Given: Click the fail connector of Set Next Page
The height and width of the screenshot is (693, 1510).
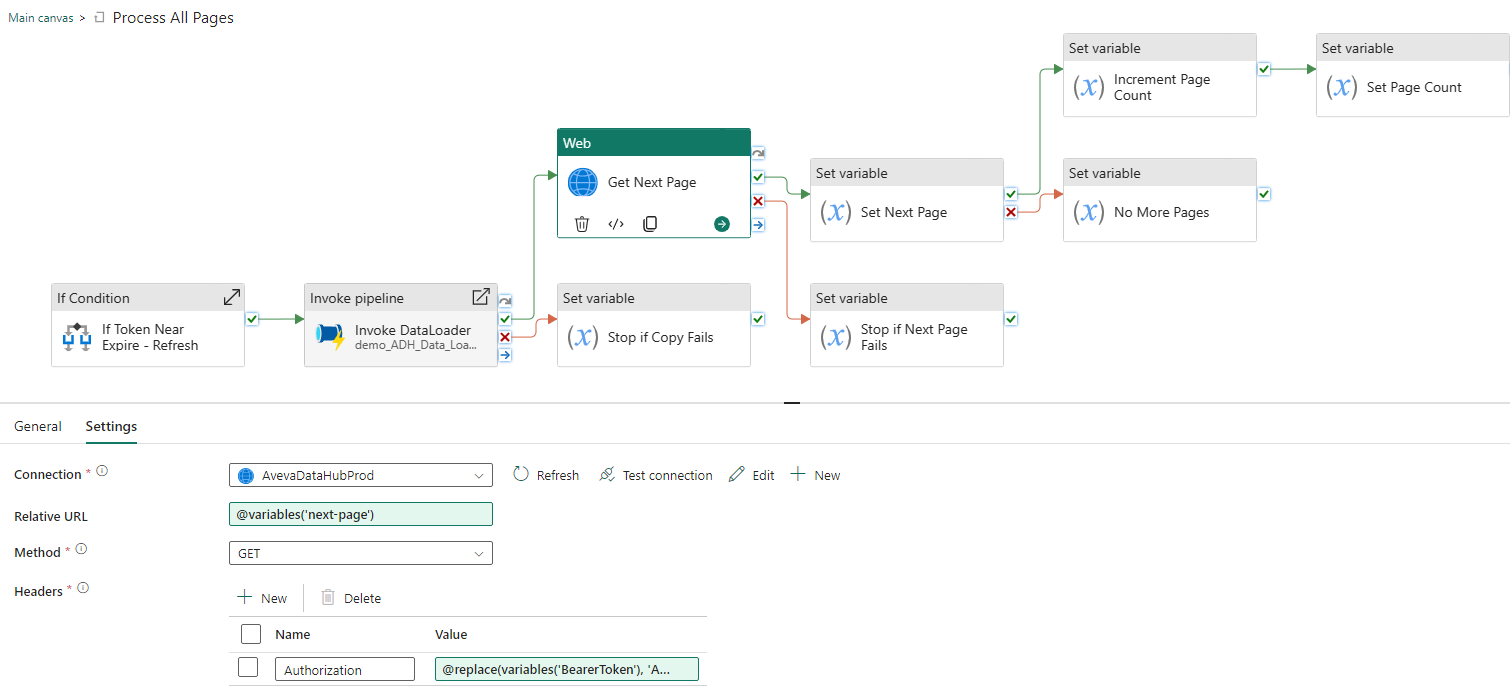Looking at the screenshot, I should pyautogui.click(x=1011, y=212).
